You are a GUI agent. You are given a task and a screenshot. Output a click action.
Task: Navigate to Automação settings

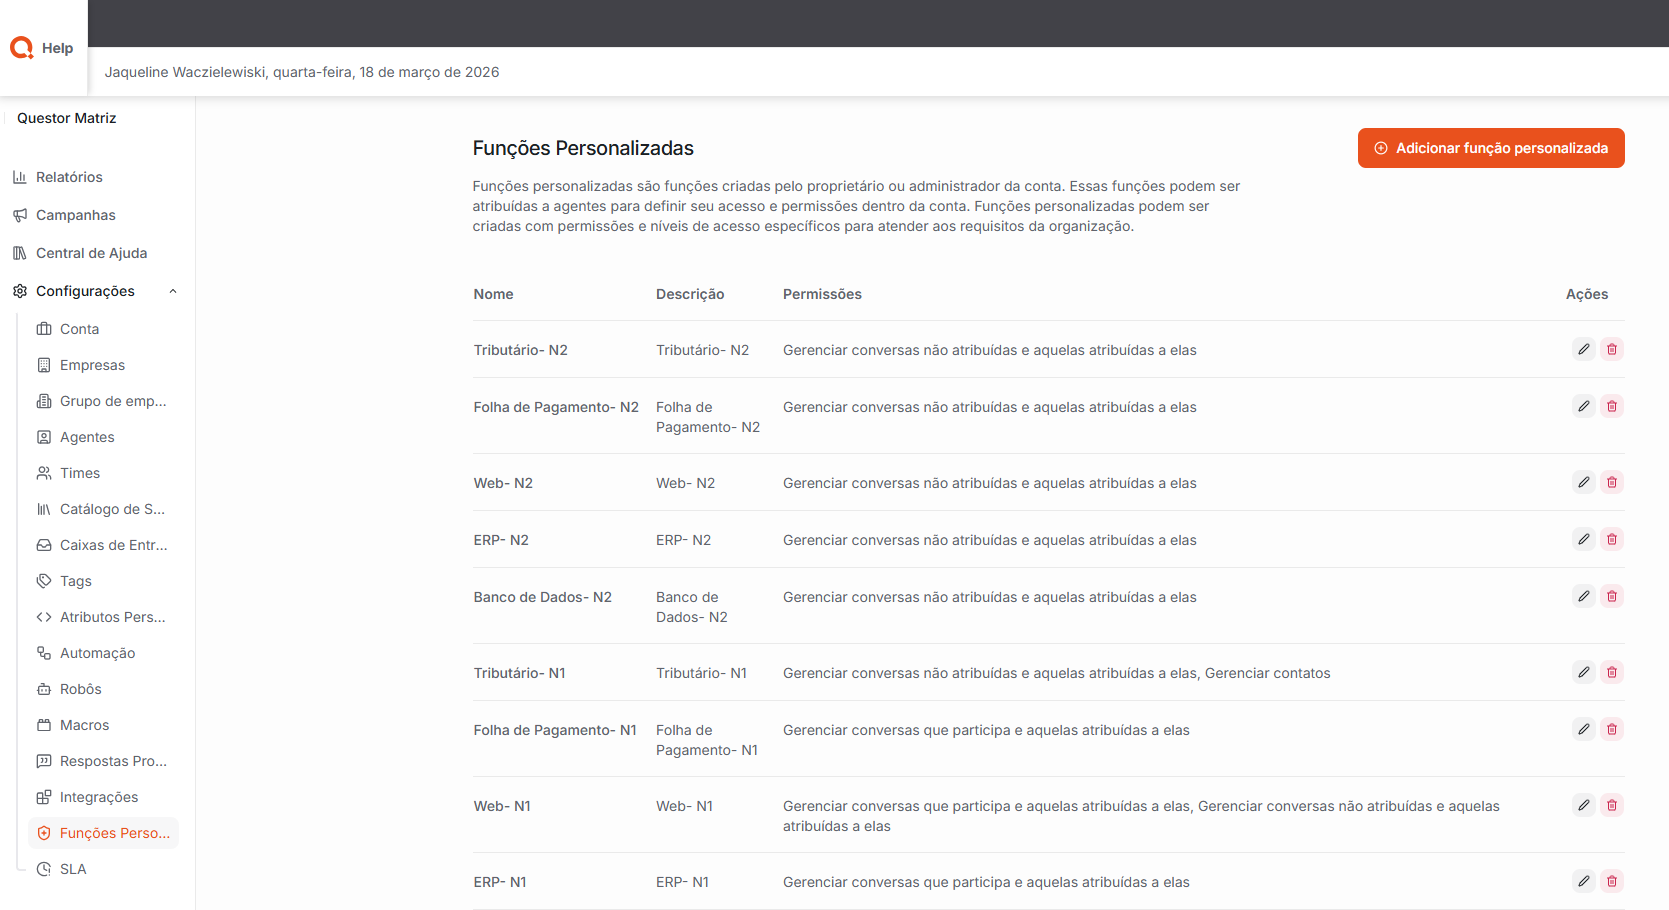click(97, 653)
